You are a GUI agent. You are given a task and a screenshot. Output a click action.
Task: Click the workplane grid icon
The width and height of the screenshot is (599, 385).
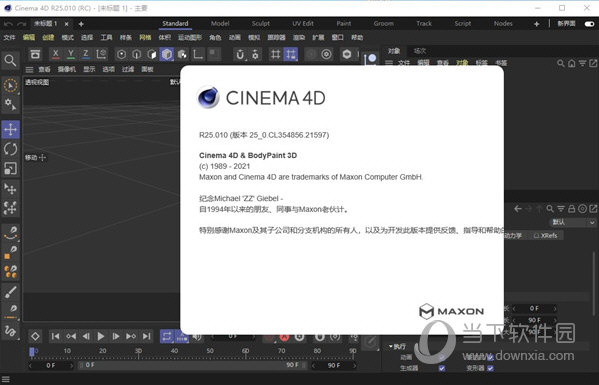pyautogui.click(x=275, y=55)
